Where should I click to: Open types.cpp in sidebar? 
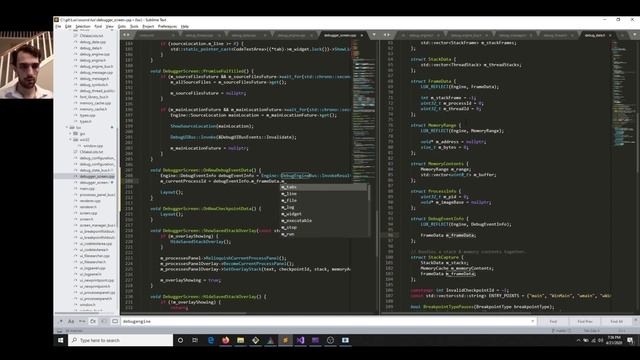(x=87, y=116)
